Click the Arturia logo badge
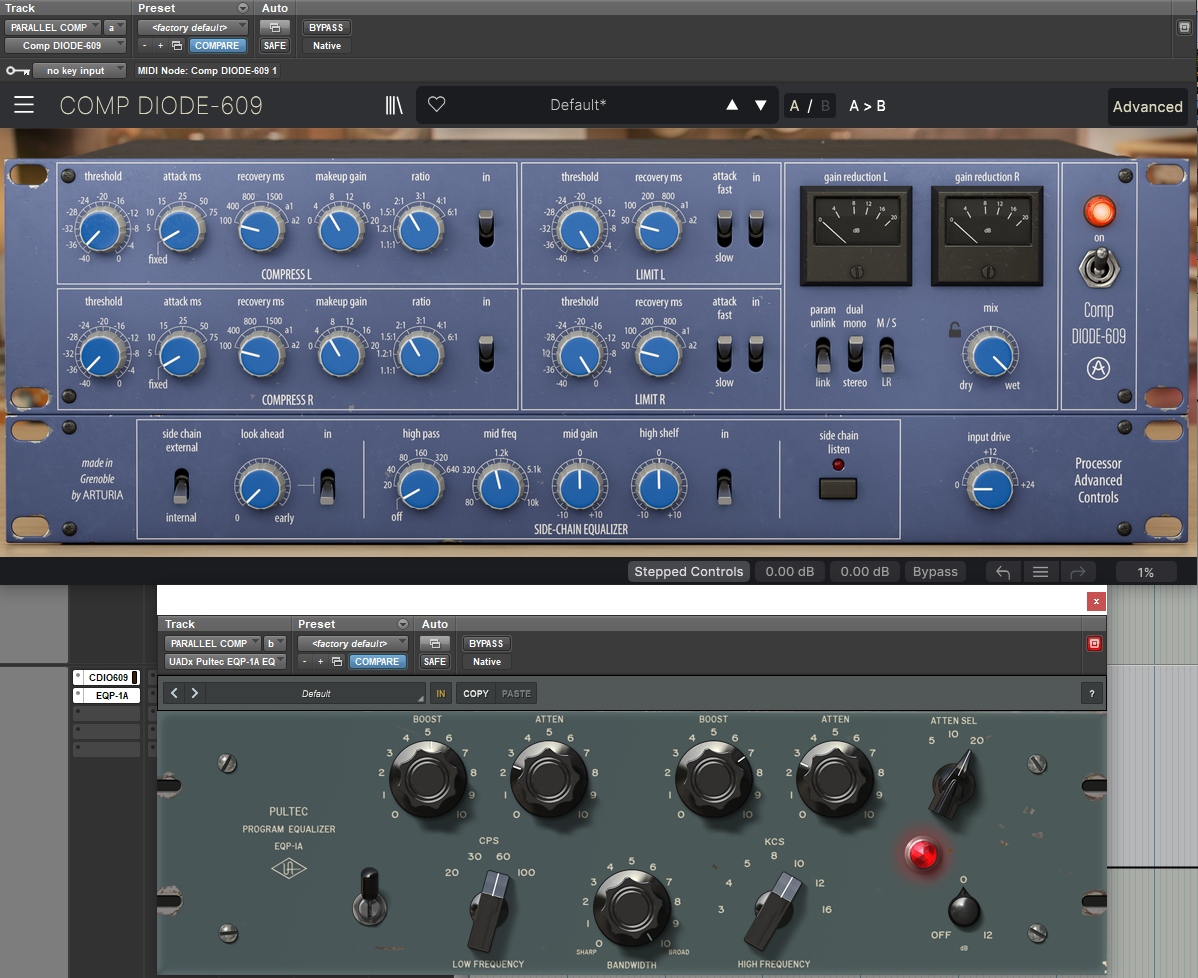1198x978 pixels. (1099, 368)
